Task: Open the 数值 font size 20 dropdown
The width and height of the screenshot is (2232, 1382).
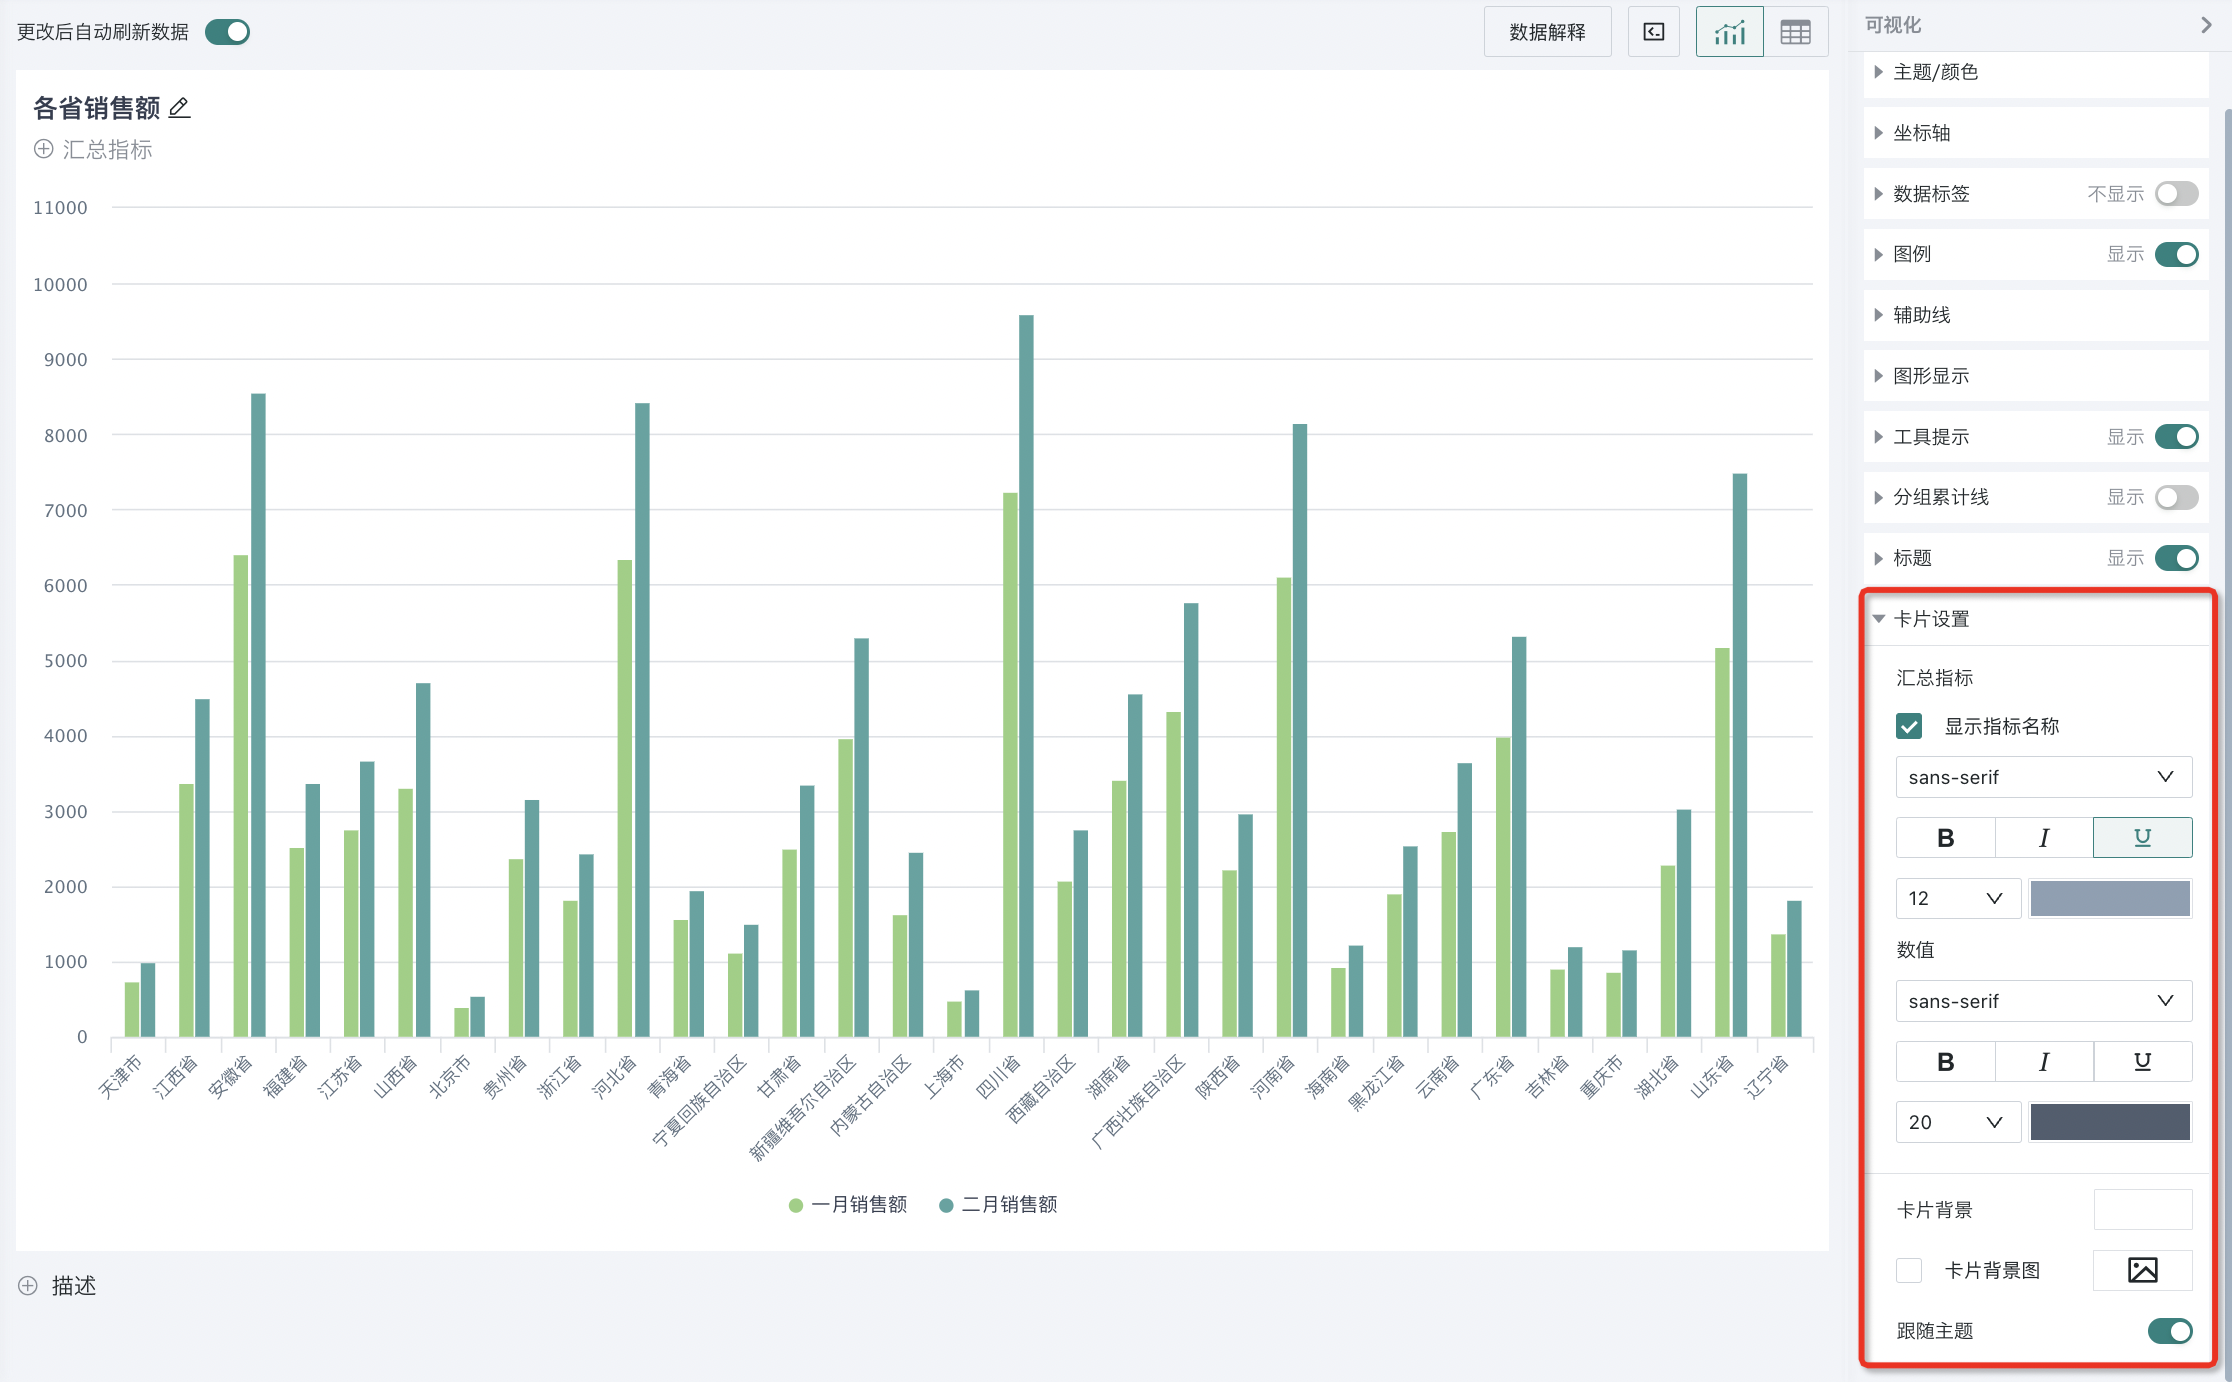Action: pyautogui.click(x=1957, y=1122)
